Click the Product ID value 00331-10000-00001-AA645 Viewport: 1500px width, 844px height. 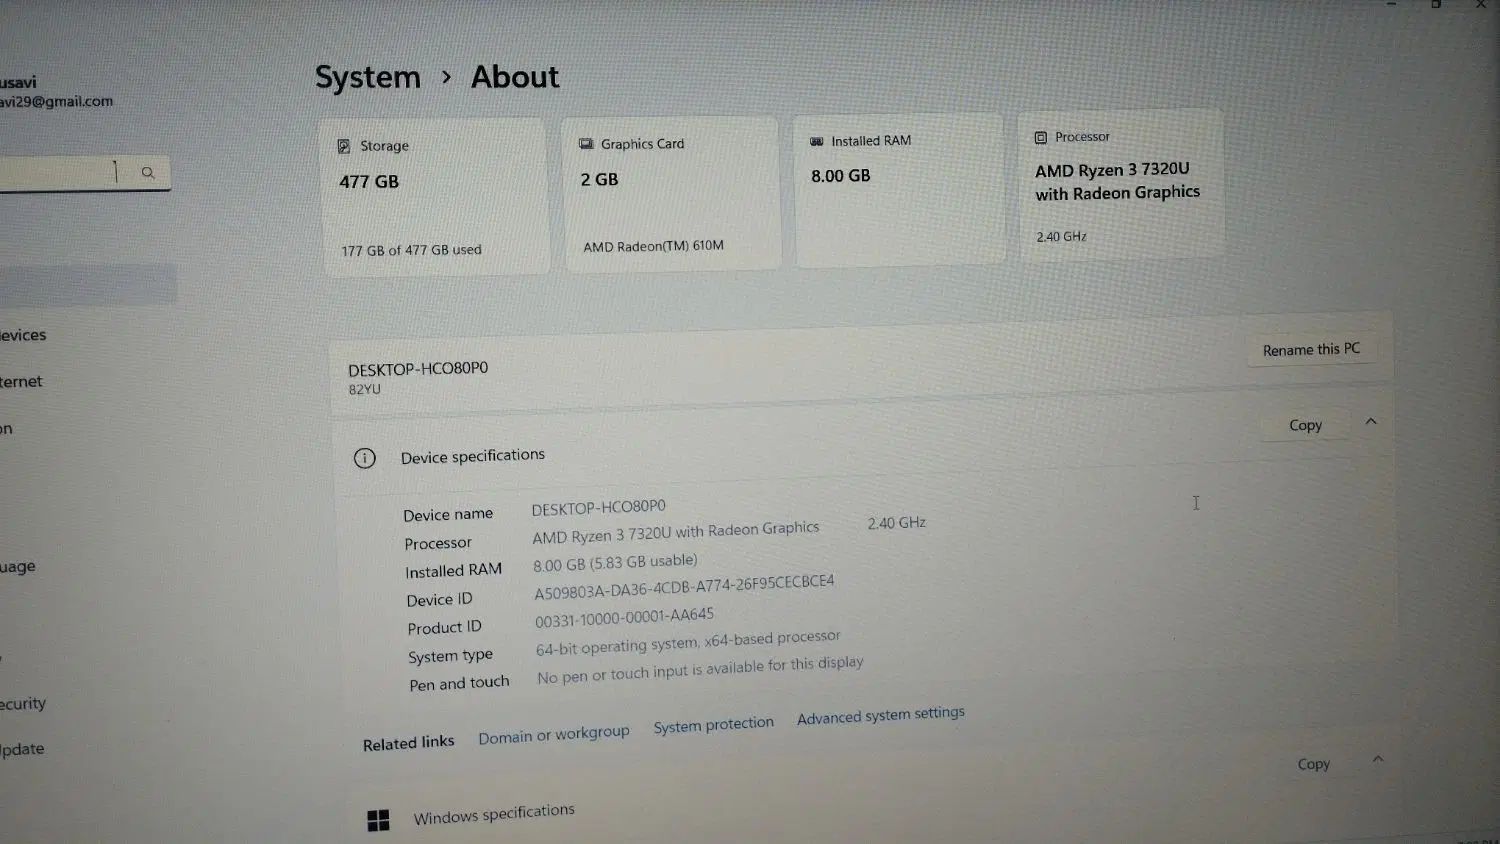[625, 618]
